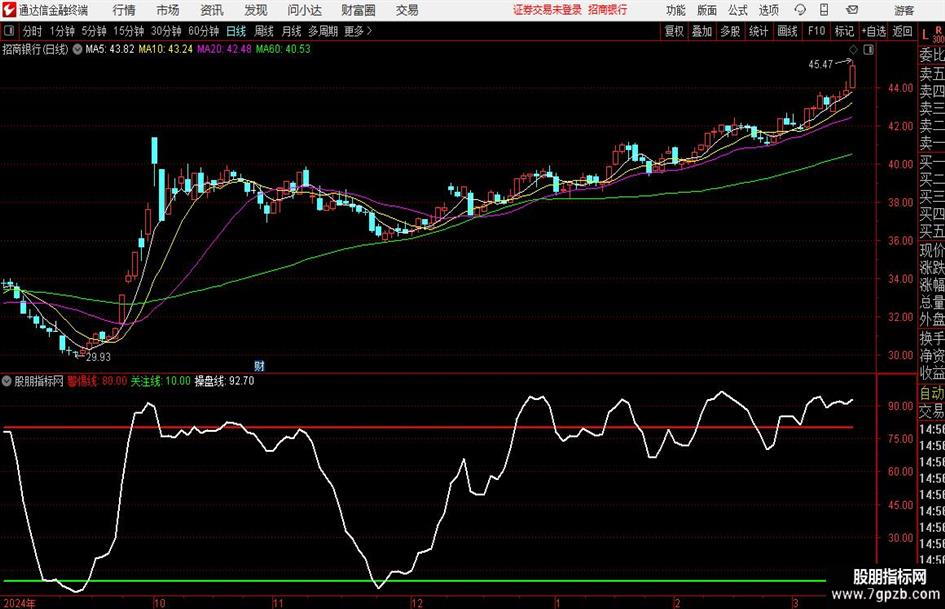Open the 多周期 view tab
The image size is (945, 609).
(322, 31)
